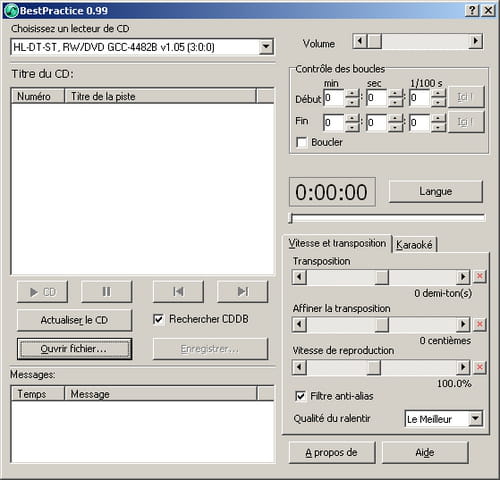The height and width of the screenshot is (480, 500).
Task: Skip to previous track button
Action: tap(178, 292)
